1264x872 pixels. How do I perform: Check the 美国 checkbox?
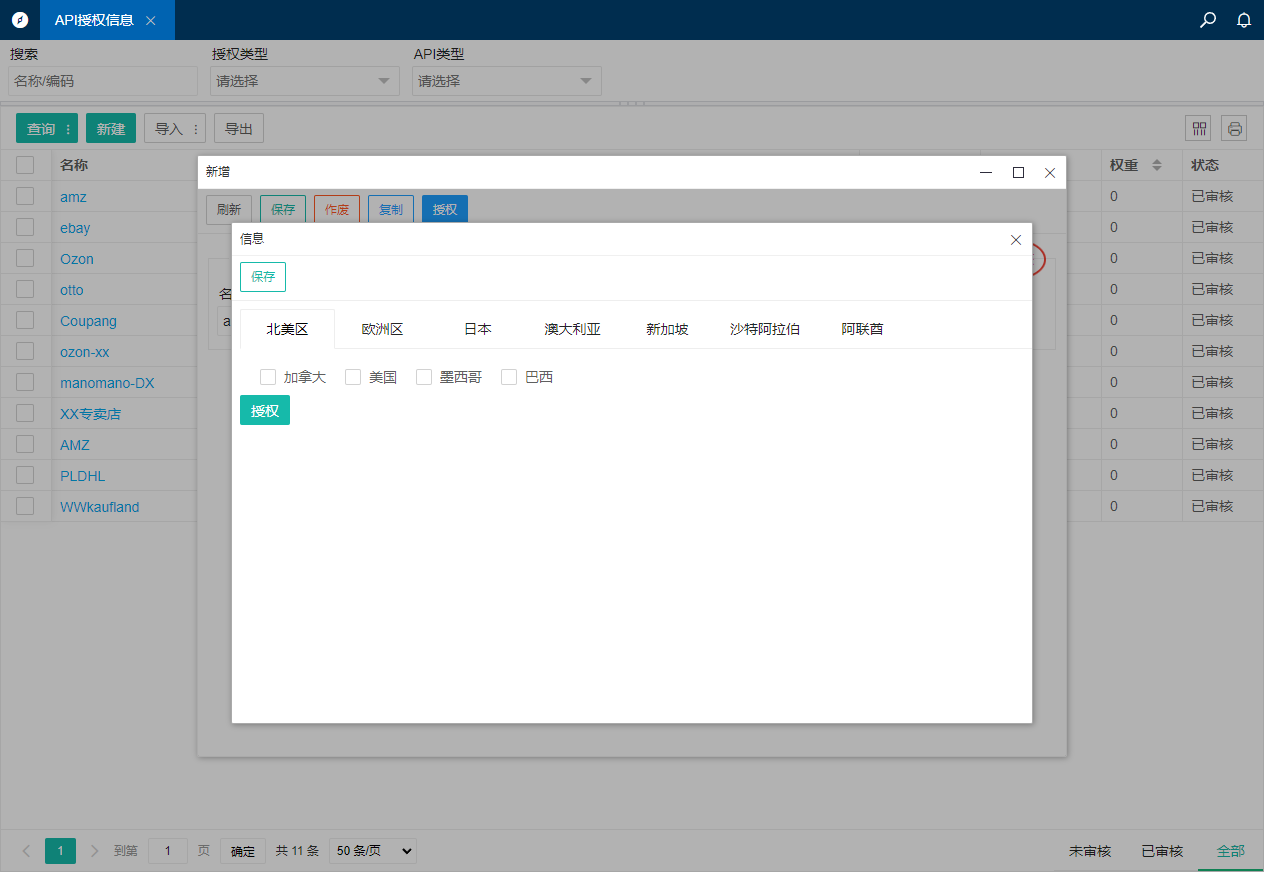pos(353,377)
